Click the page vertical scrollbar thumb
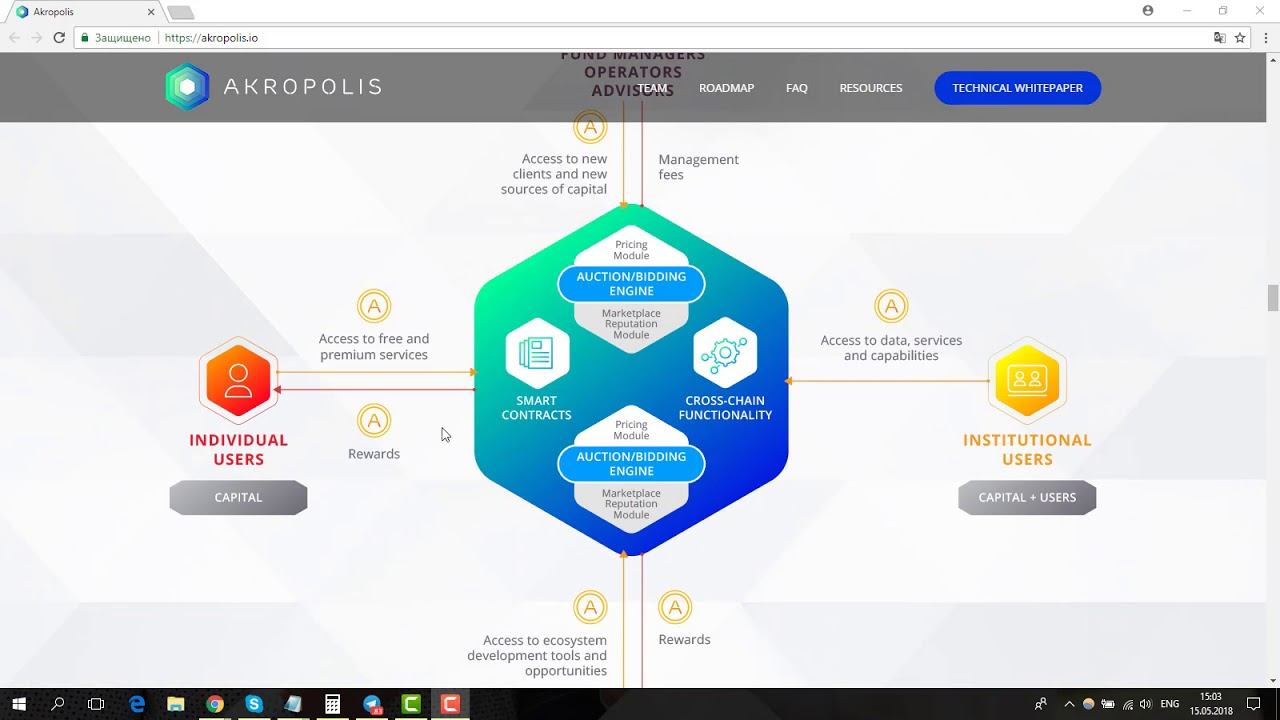The height and width of the screenshot is (720, 1280). click(x=1273, y=299)
